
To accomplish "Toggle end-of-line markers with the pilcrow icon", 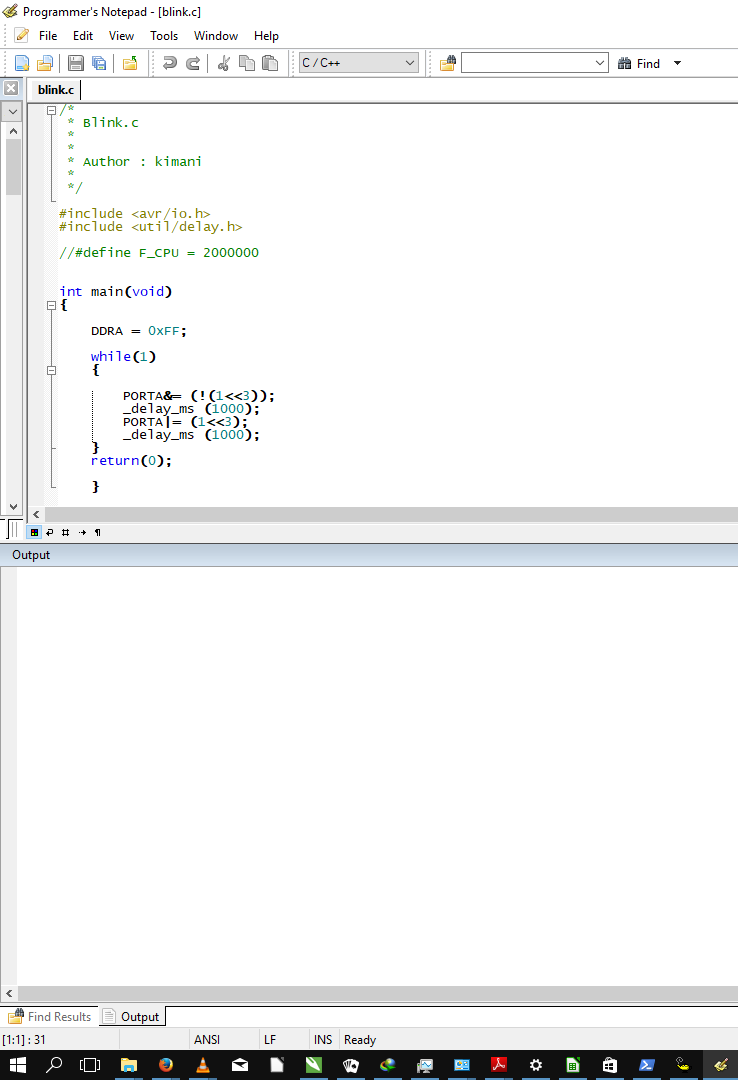I will pyautogui.click(x=98, y=532).
